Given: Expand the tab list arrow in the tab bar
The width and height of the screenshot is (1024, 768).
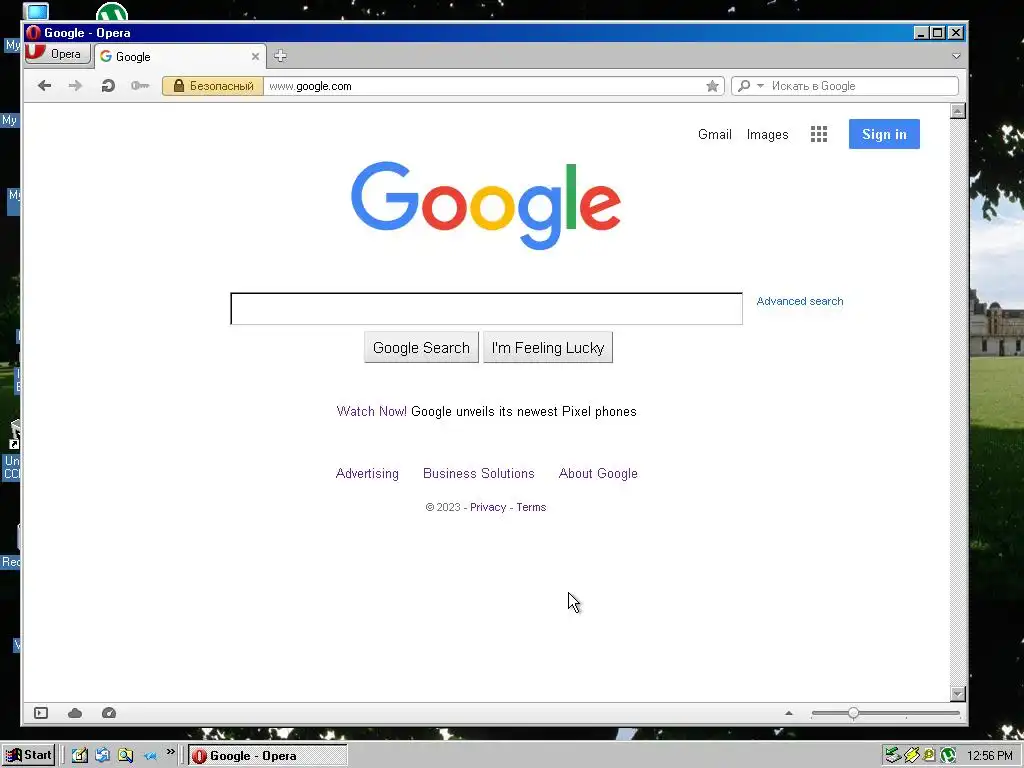Looking at the screenshot, I should point(956,56).
